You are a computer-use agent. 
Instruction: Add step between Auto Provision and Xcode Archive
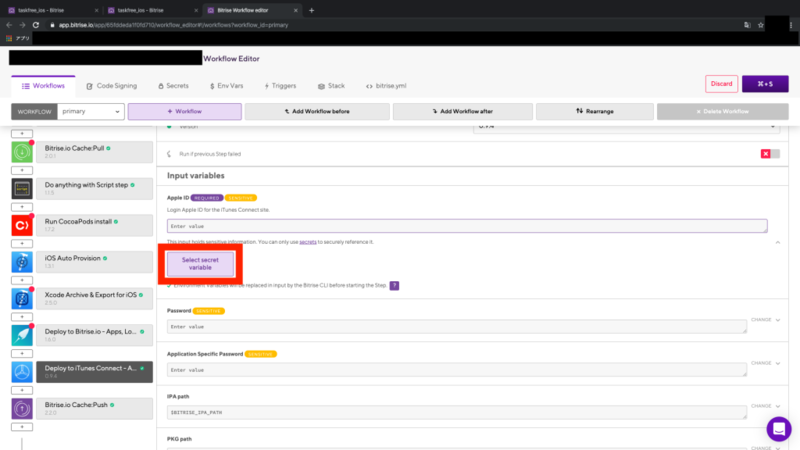click(22, 280)
